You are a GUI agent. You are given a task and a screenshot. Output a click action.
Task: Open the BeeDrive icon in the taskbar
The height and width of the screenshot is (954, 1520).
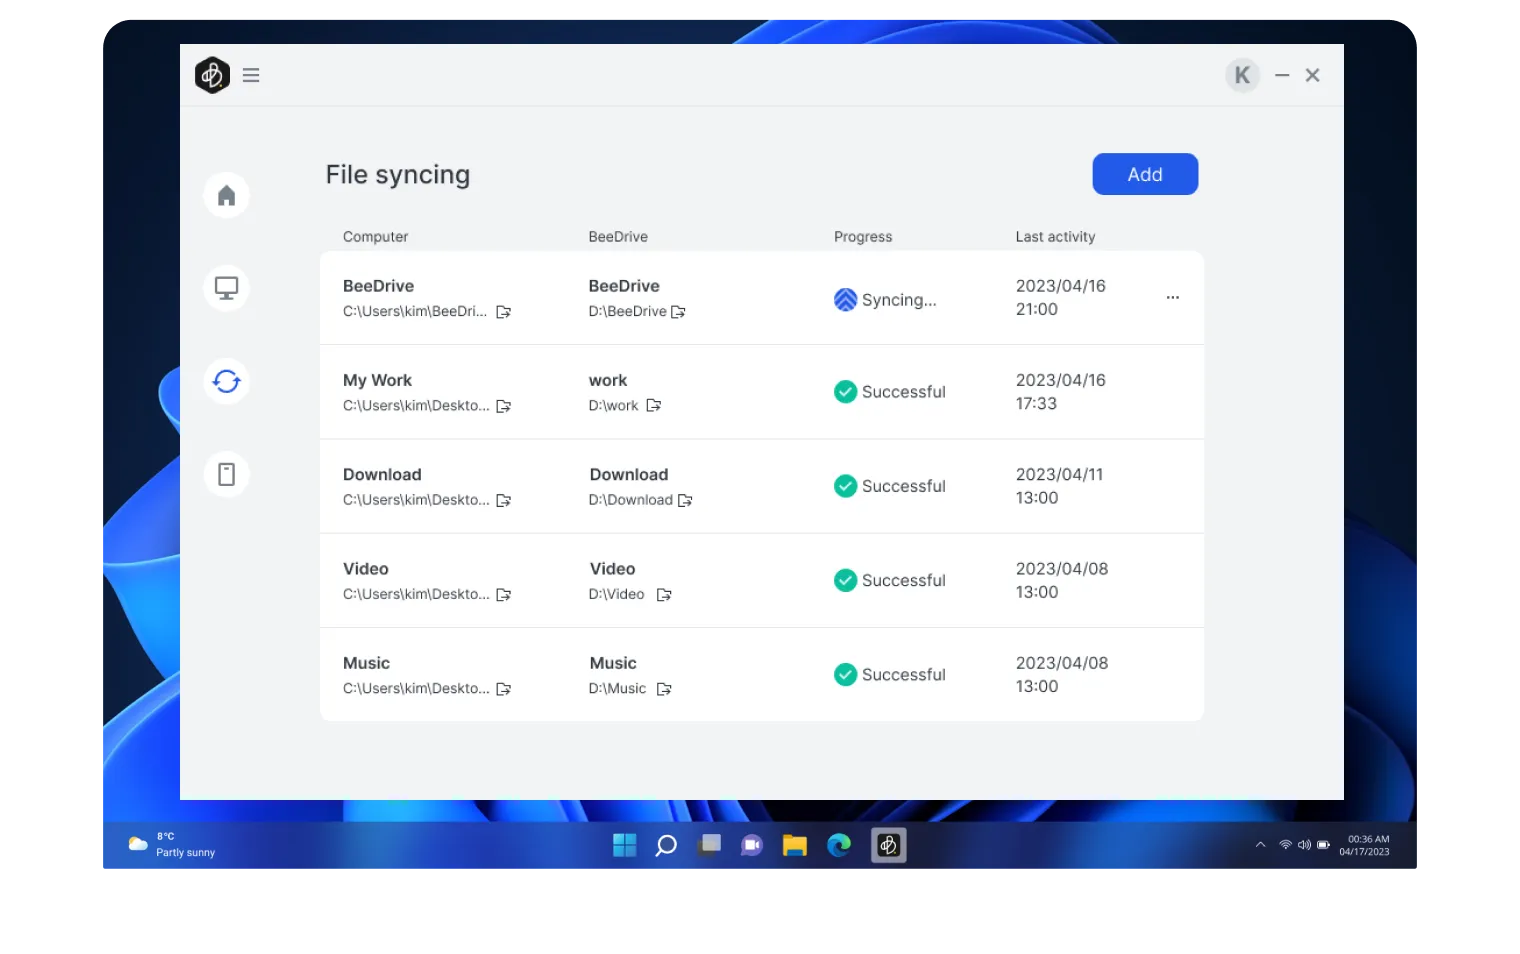click(x=888, y=845)
